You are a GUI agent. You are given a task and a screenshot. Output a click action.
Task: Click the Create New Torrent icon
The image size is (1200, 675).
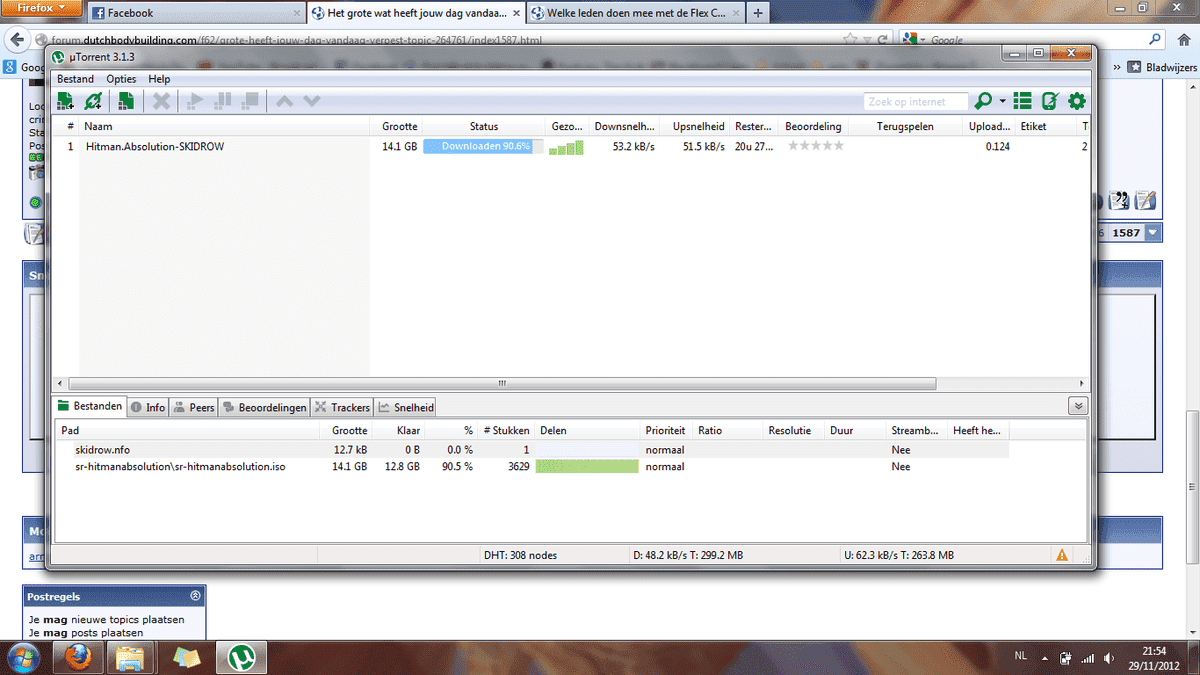[x=126, y=101]
